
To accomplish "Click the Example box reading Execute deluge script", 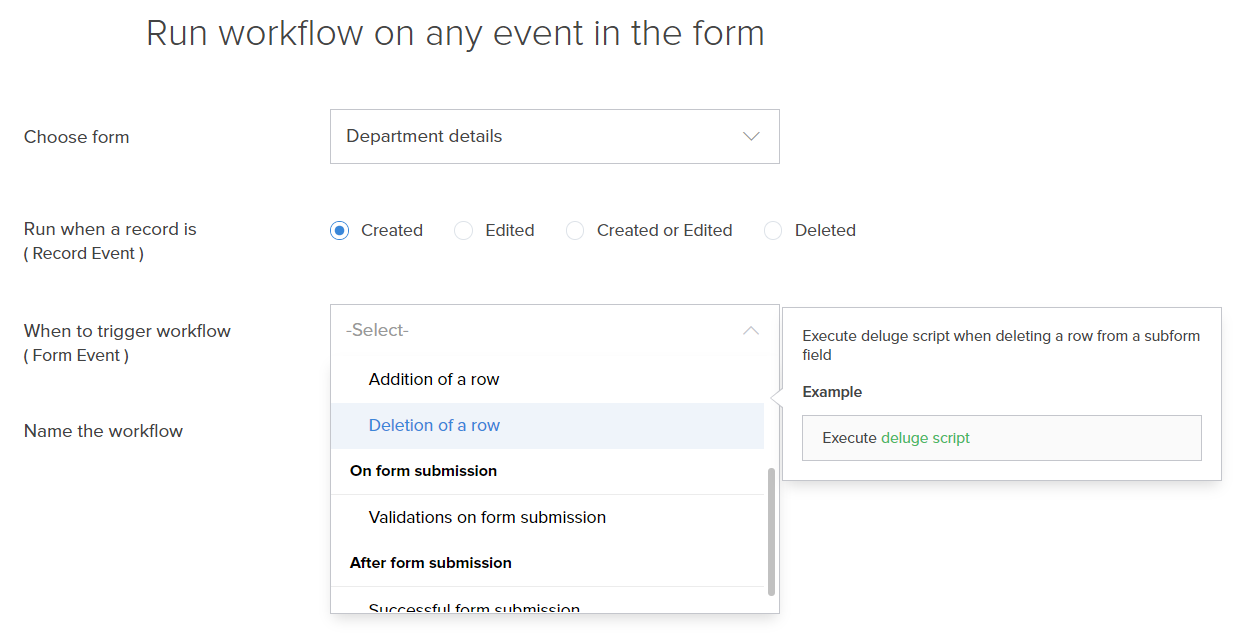I will point(1001,438).
